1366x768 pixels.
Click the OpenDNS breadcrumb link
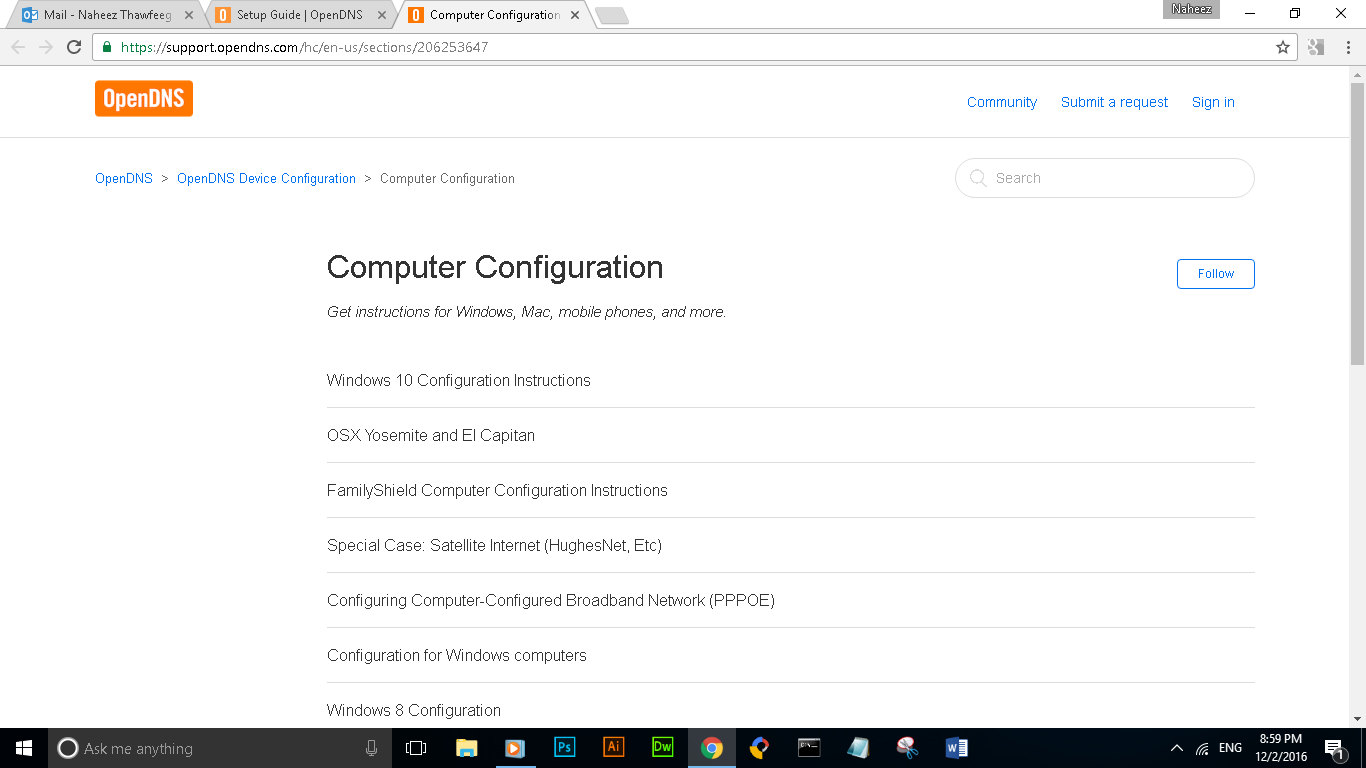coord(124,178)
